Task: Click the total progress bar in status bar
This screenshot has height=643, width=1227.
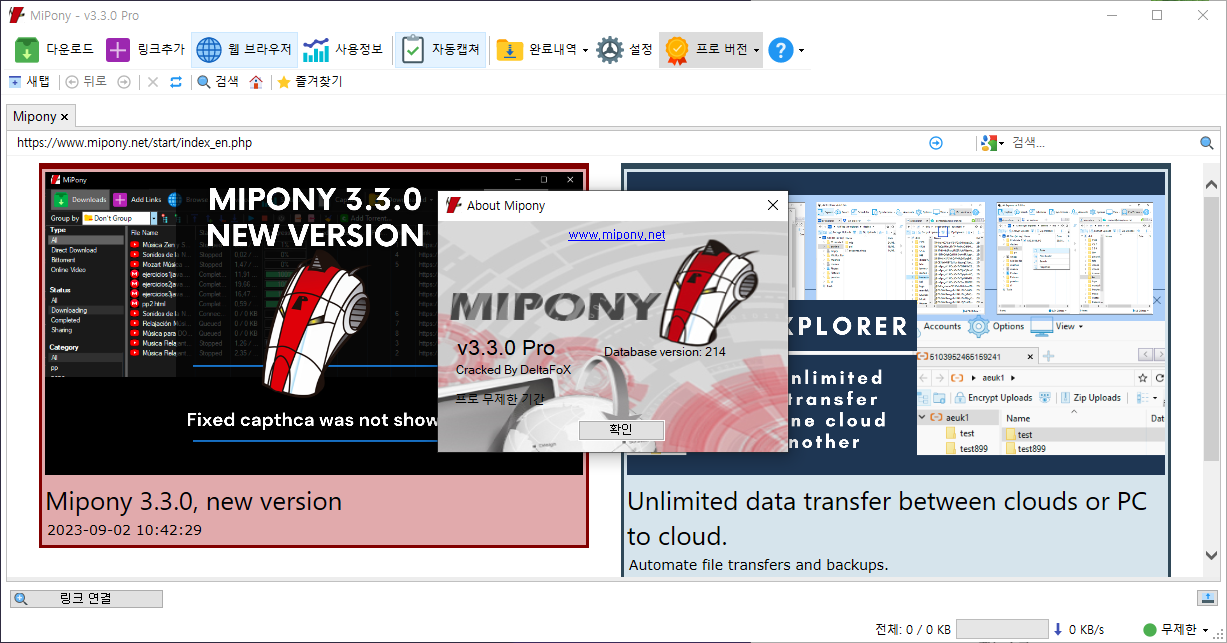Action: pyautogui.click(x=1002, y=630)
